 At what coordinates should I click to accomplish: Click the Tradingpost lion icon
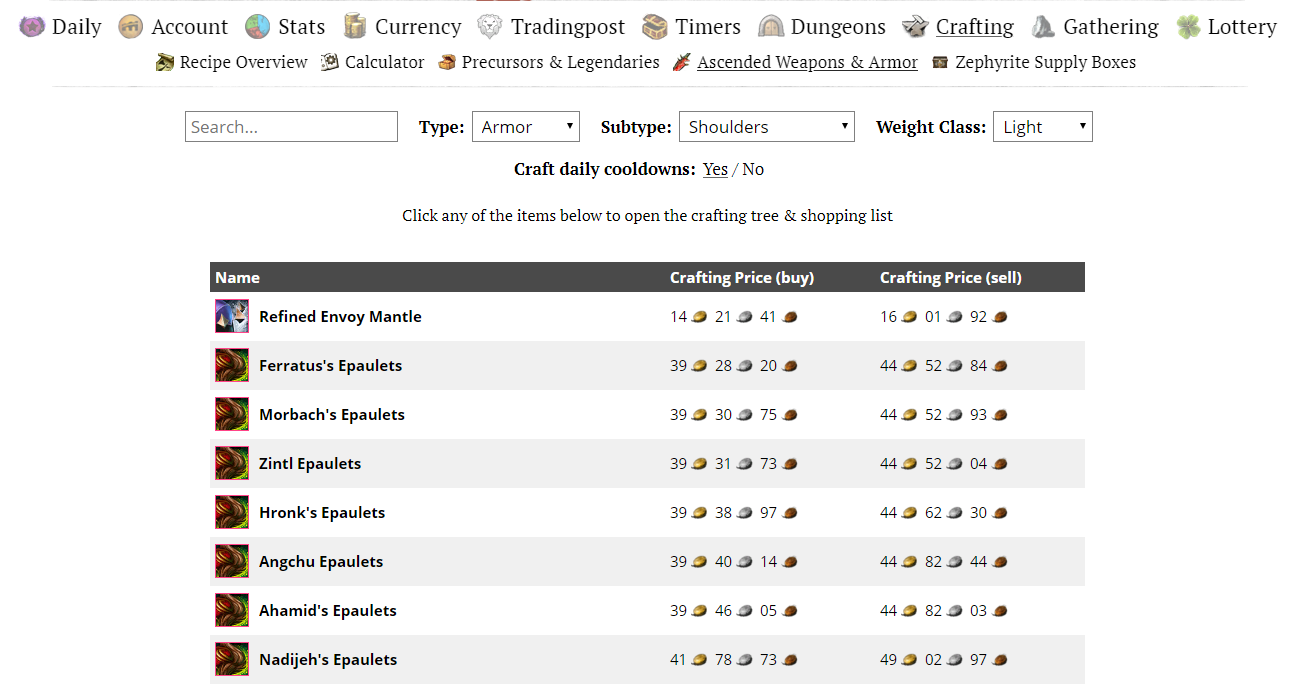(x=489, y=27)
